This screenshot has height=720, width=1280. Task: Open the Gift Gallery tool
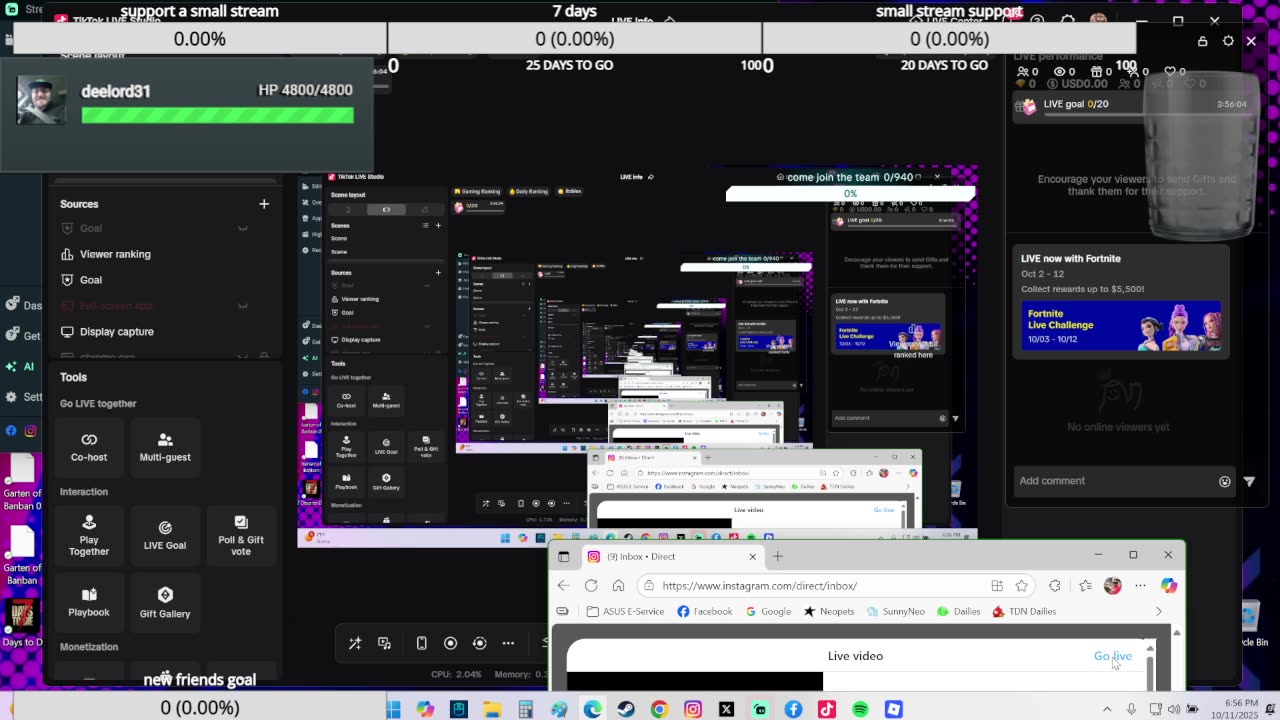pyautogui.click(x=165, y=602)
